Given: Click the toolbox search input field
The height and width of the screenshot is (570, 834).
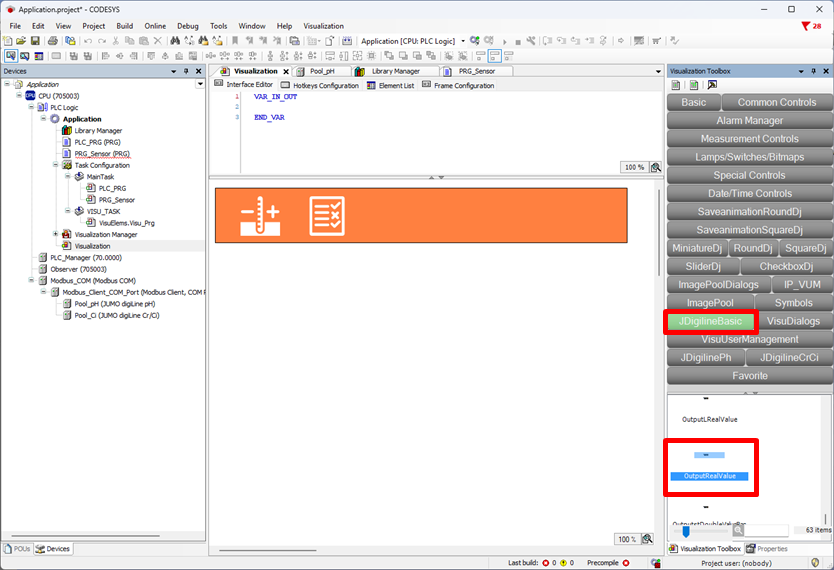Looking at the screenshot, I should (x=766, y=530).
